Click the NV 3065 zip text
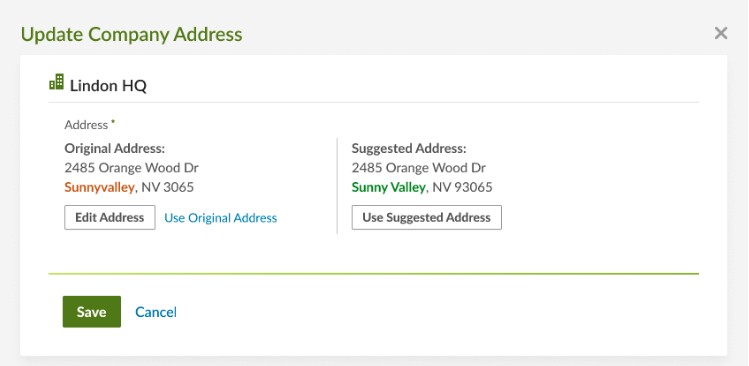The height and width of the screenshot is (366, 749). [168, 187]
